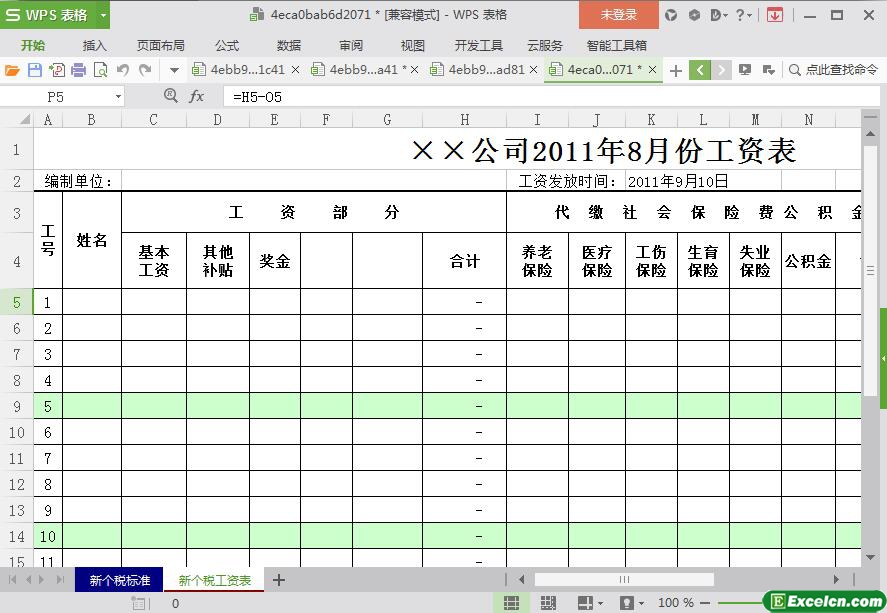Screen dimensions: 887x613
Task: Click the Open folder icon in quick toolbar
Action: click(12, 70)
